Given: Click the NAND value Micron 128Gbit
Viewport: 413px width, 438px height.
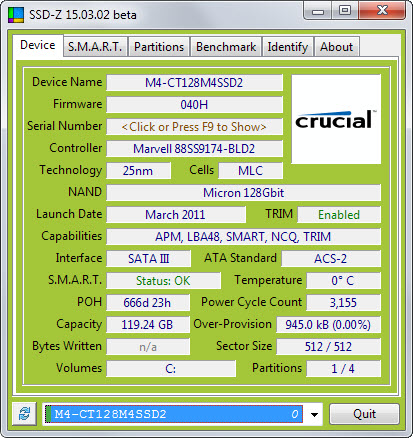Looking at the screenshot, I should [x=243, y=193].
